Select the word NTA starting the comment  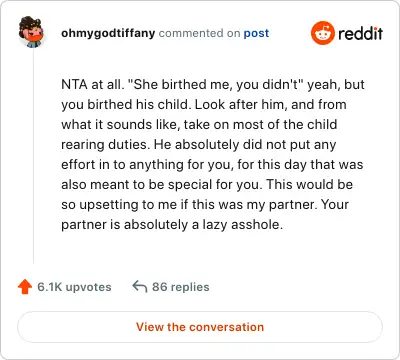pos(74,84)
